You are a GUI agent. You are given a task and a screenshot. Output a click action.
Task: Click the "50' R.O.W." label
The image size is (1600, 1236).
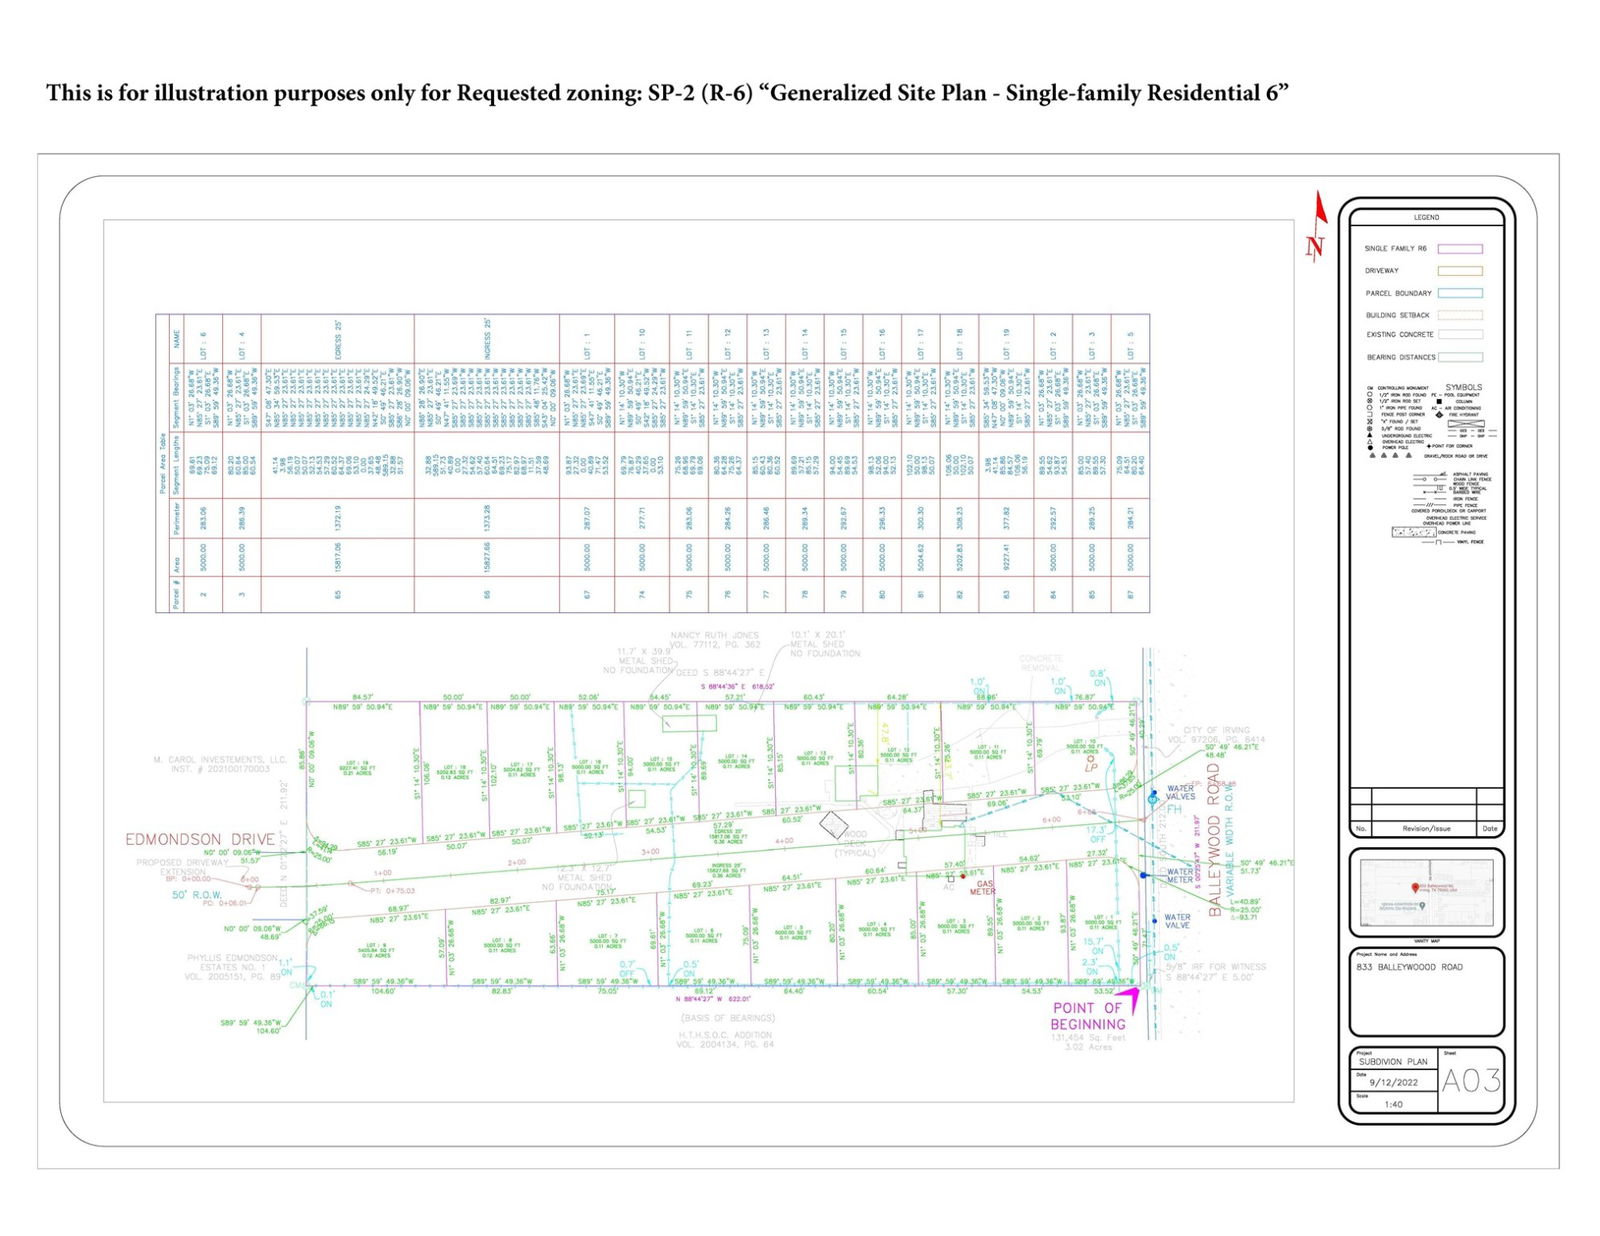197,895
